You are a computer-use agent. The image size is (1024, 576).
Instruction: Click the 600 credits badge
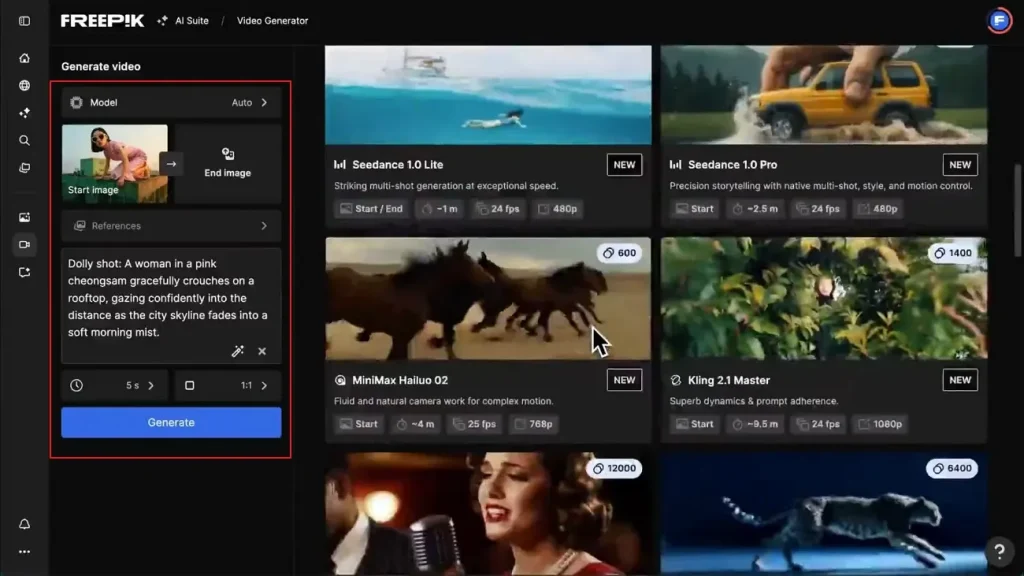pyautogui.click(x=619, y=253)
